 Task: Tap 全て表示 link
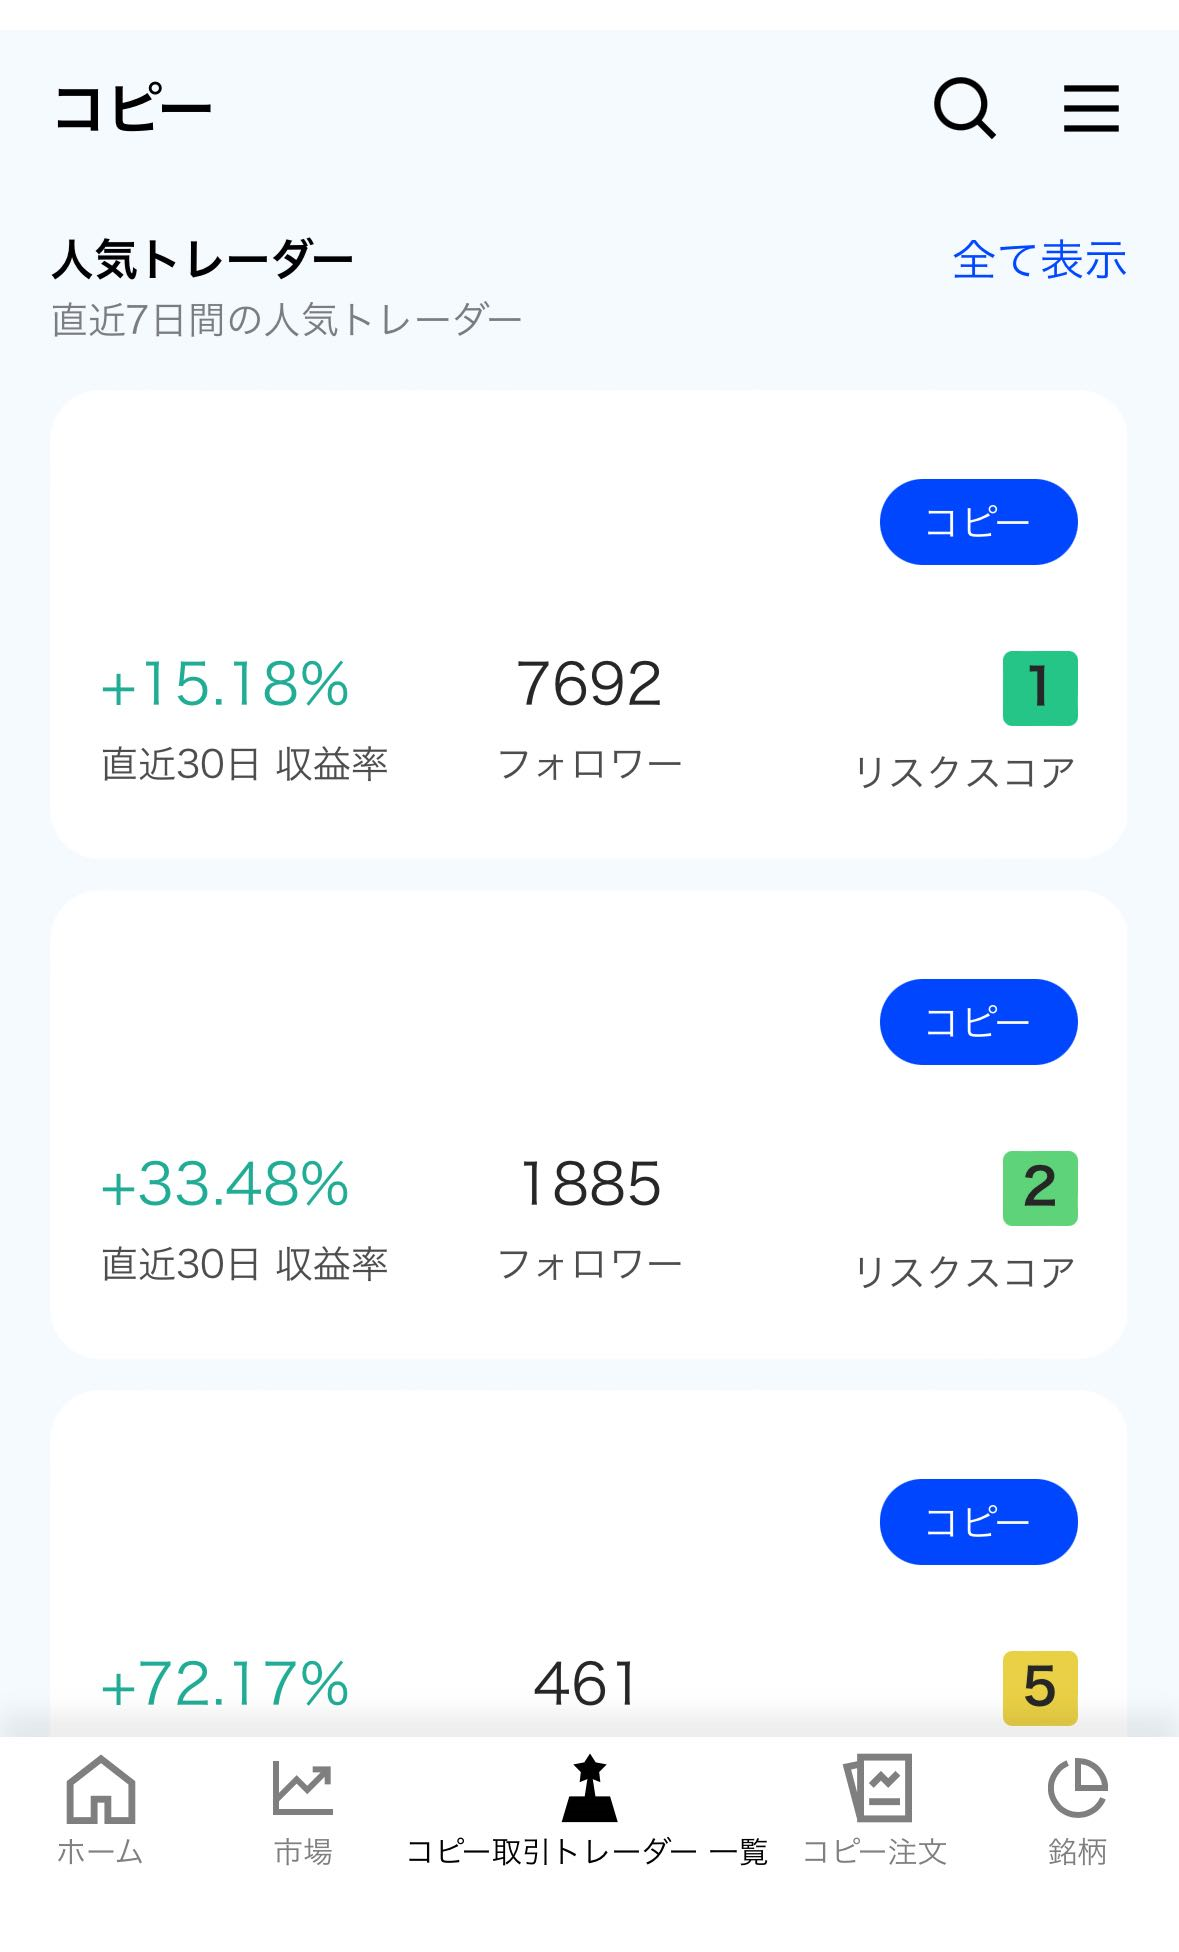tap(1039, 260)
